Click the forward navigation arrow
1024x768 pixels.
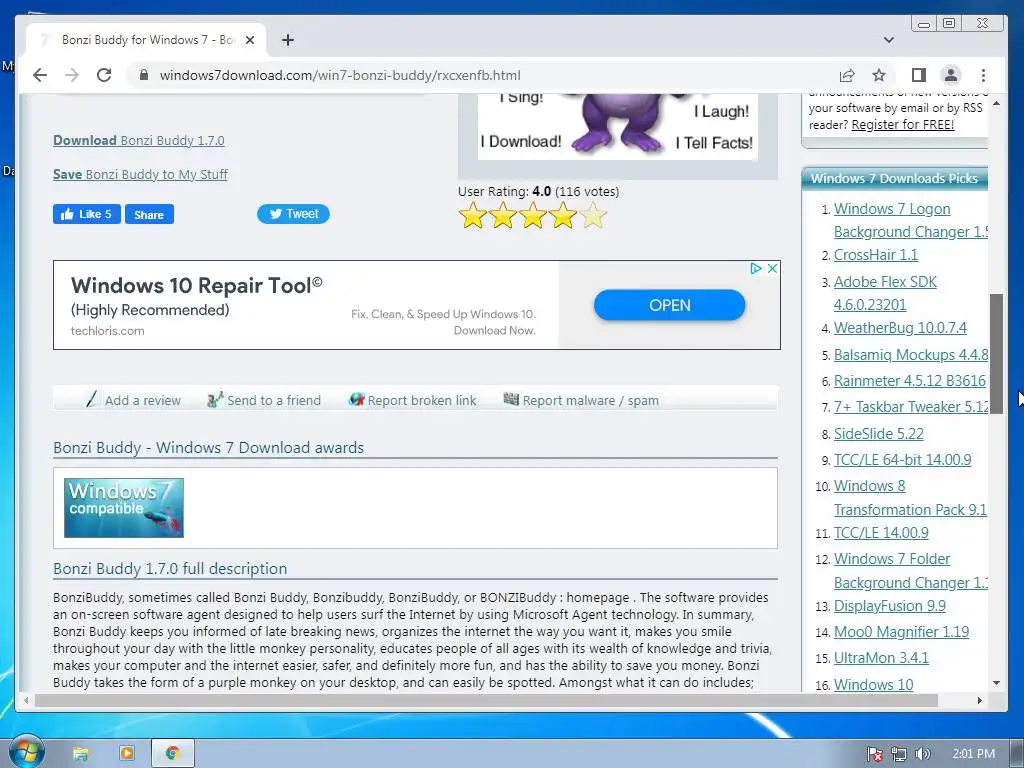[x=72, y=75]
